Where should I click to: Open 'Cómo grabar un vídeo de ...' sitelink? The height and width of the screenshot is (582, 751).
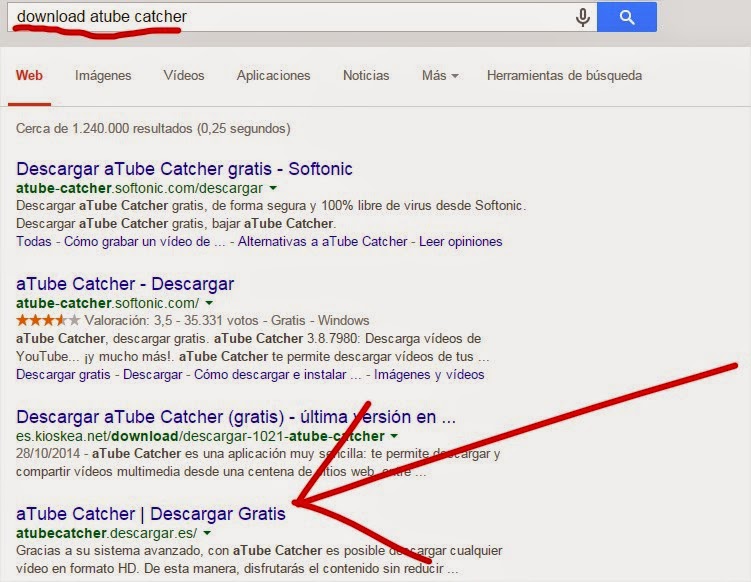pos(144,241)
